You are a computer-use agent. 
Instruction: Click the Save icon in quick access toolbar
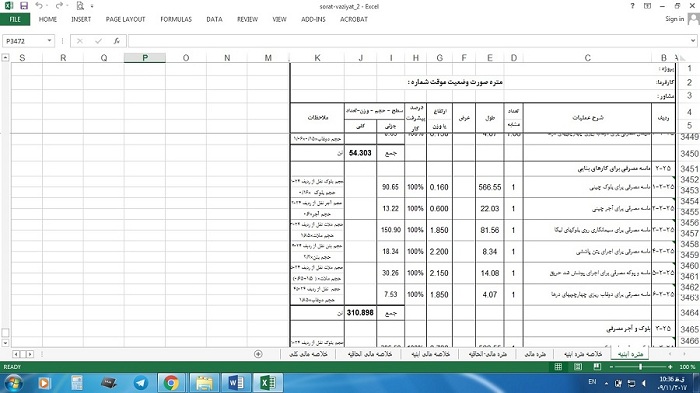[24, 6]
